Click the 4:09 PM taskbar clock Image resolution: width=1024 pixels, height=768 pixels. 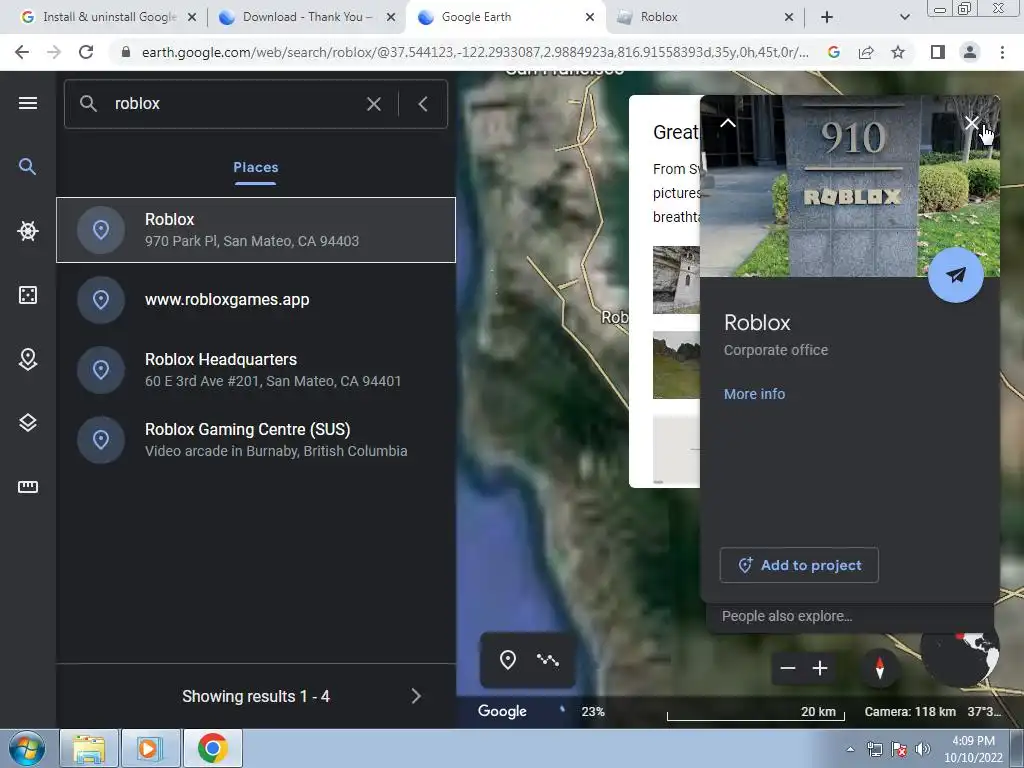(x=973, y=741)
